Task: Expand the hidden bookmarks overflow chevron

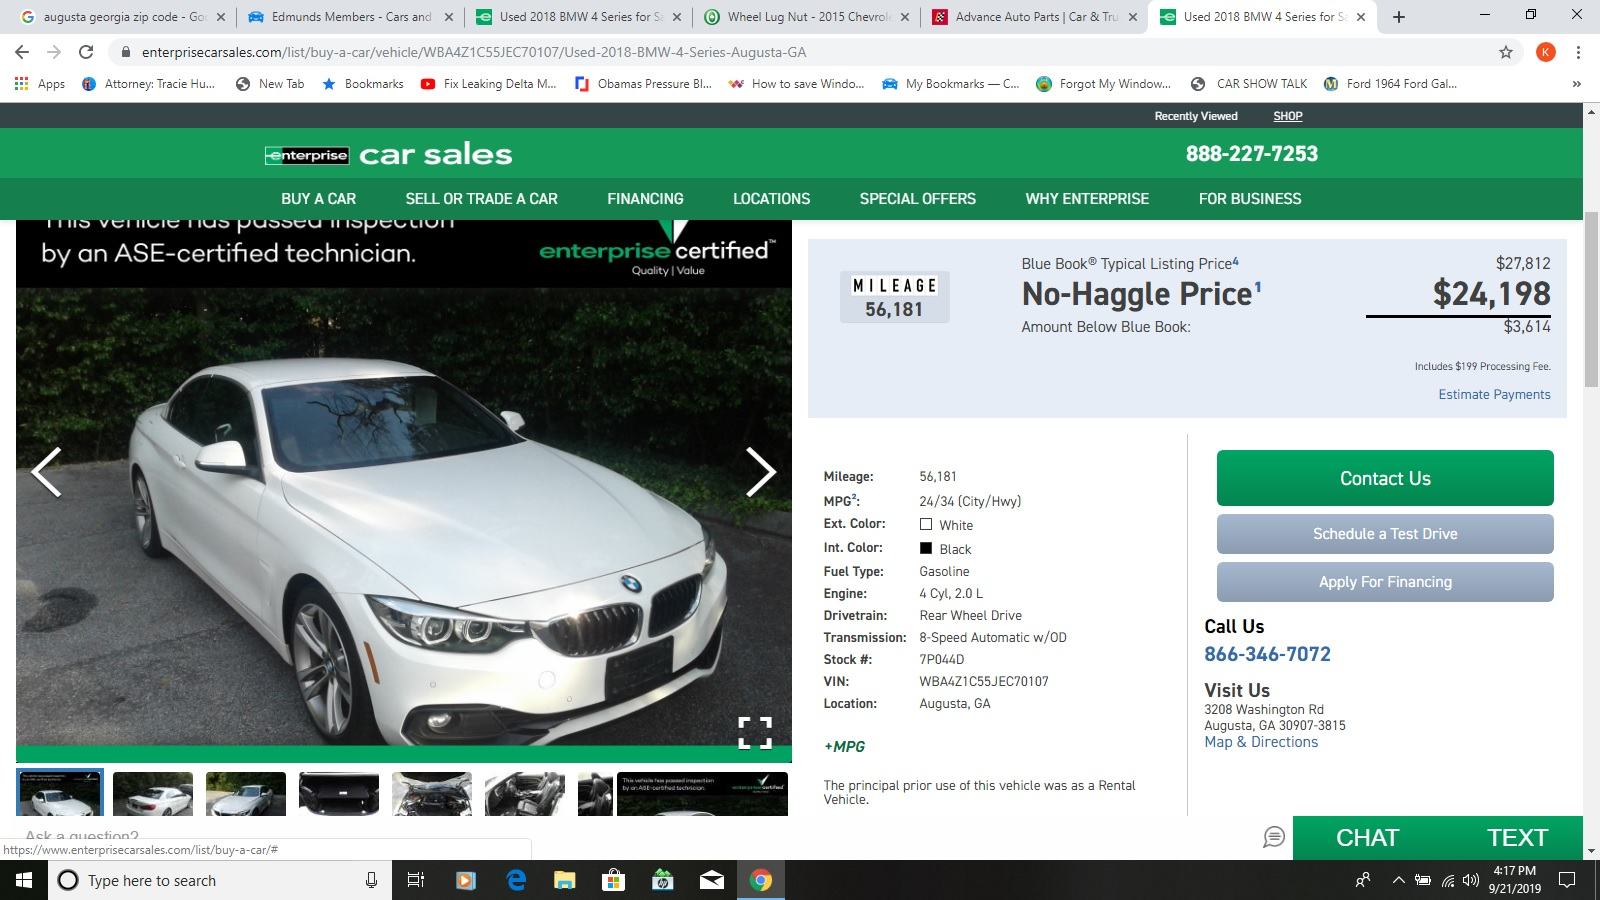Action: coord(1577,84)
